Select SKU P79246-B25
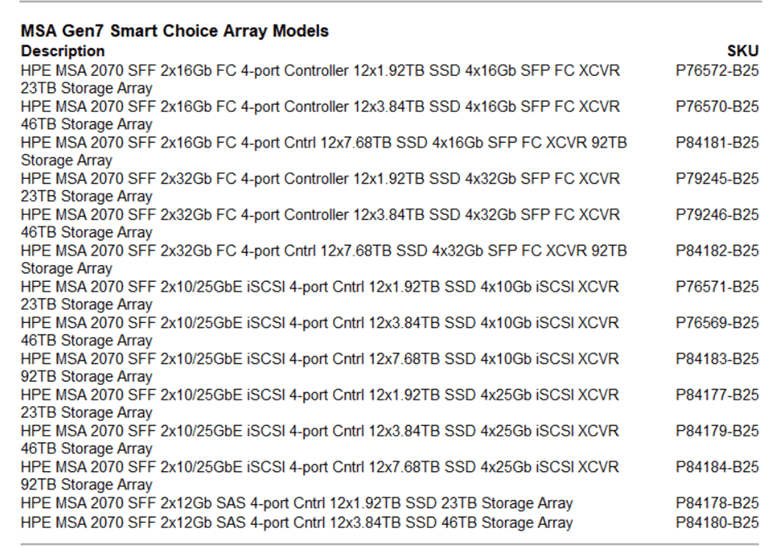Screen dimensions: 779x547 coord(717,215)
